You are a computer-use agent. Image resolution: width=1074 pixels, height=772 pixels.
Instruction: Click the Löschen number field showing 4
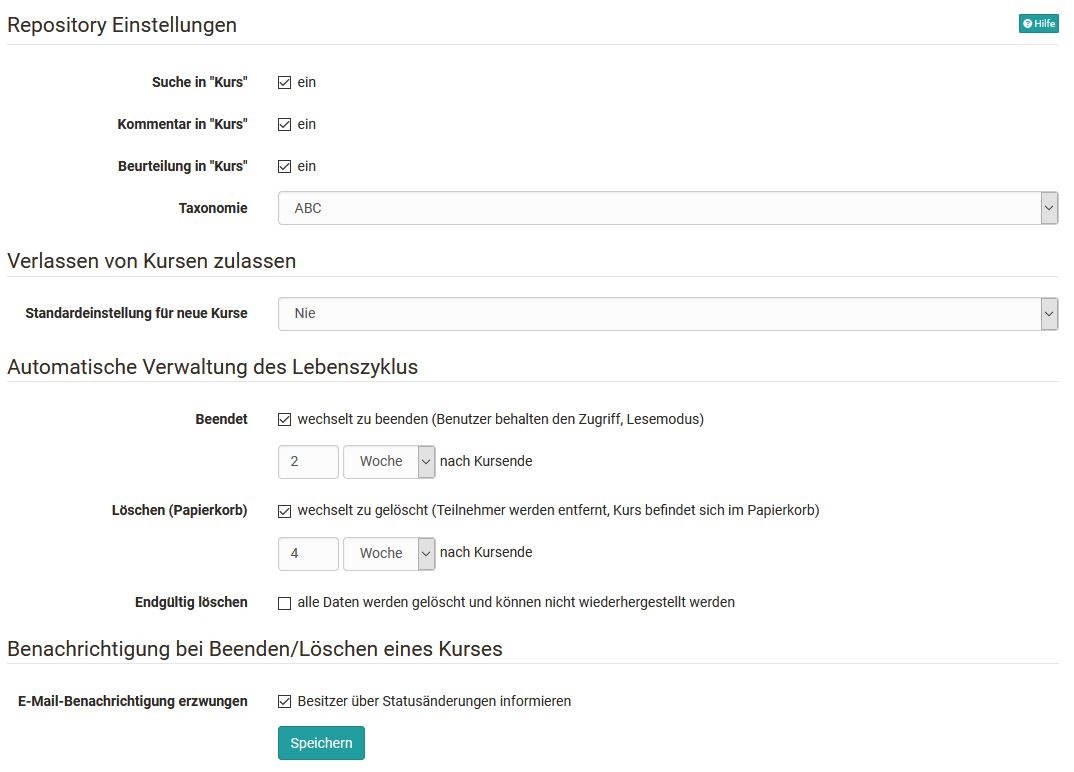[x=308, y=553]
